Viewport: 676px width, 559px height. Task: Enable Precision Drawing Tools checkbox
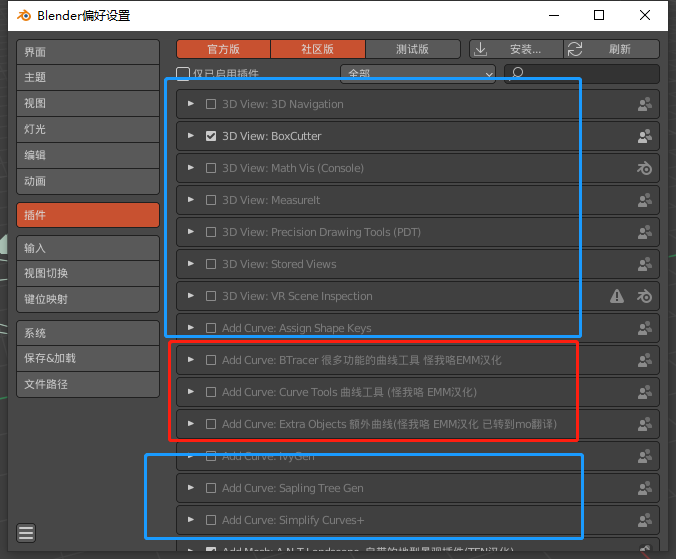[x=211, y=232]
